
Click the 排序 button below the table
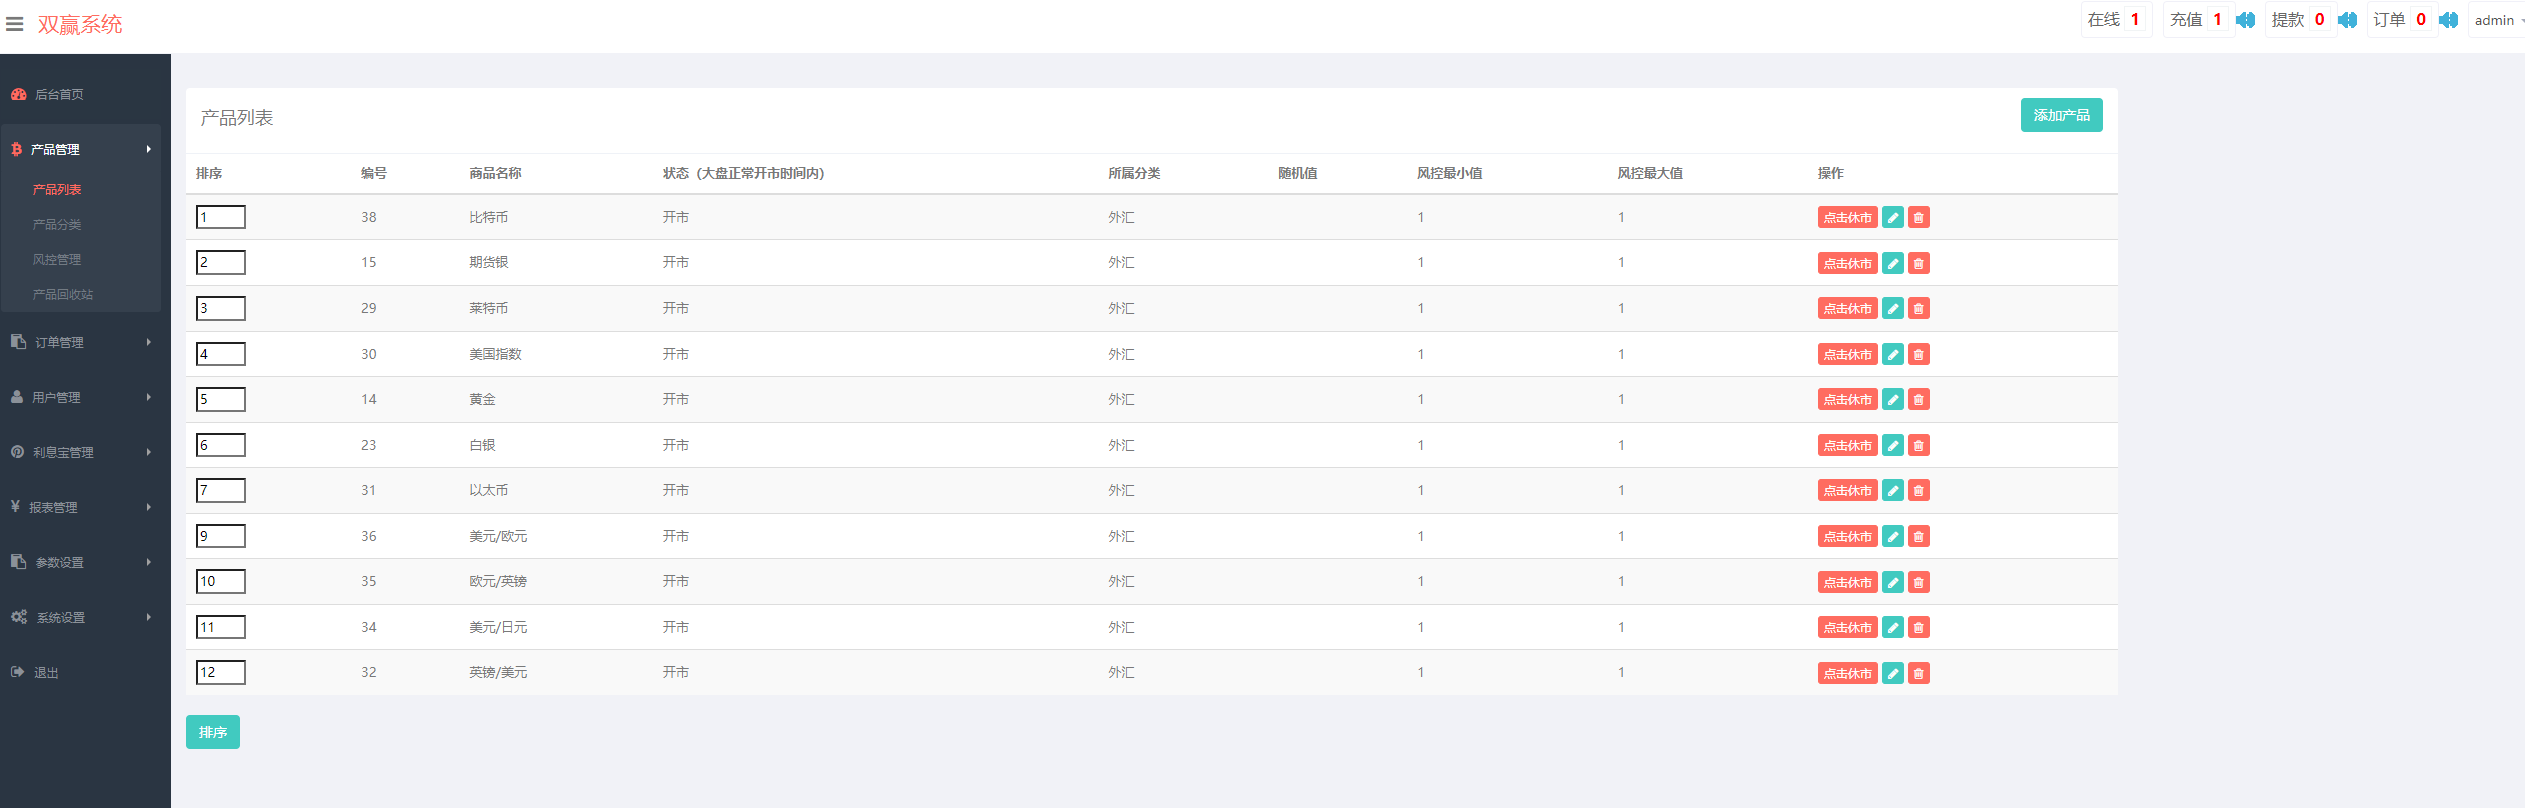(x=212, y=732)
